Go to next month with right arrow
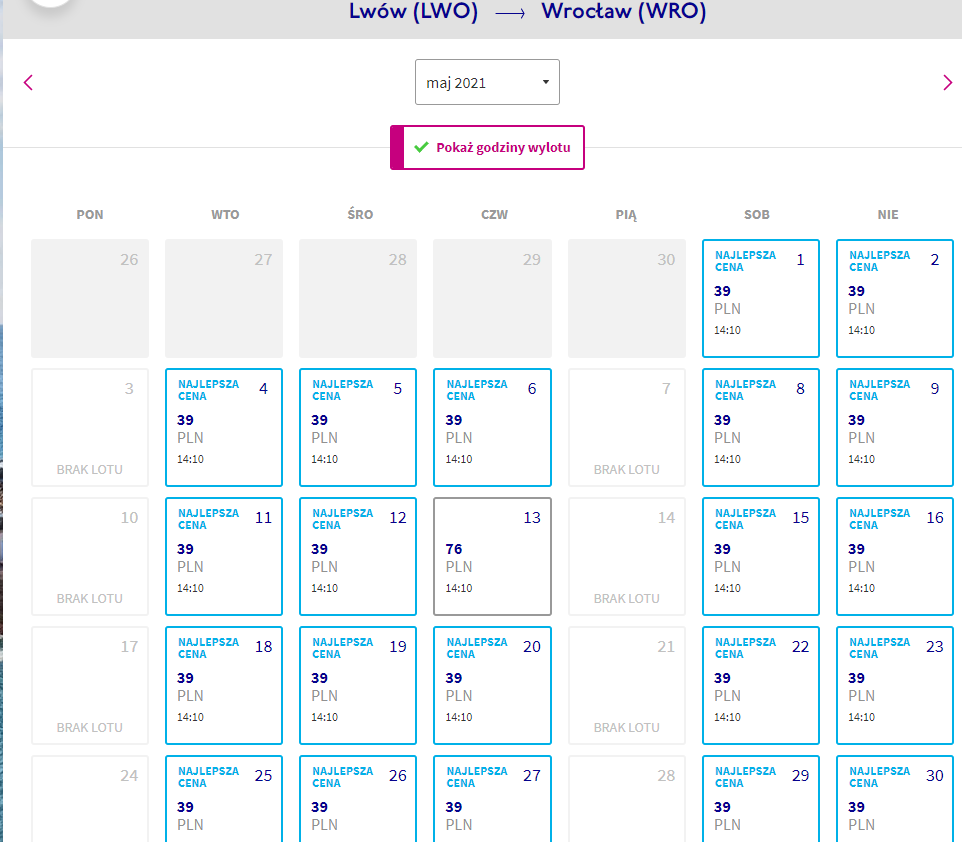 (x=947, y=83)
